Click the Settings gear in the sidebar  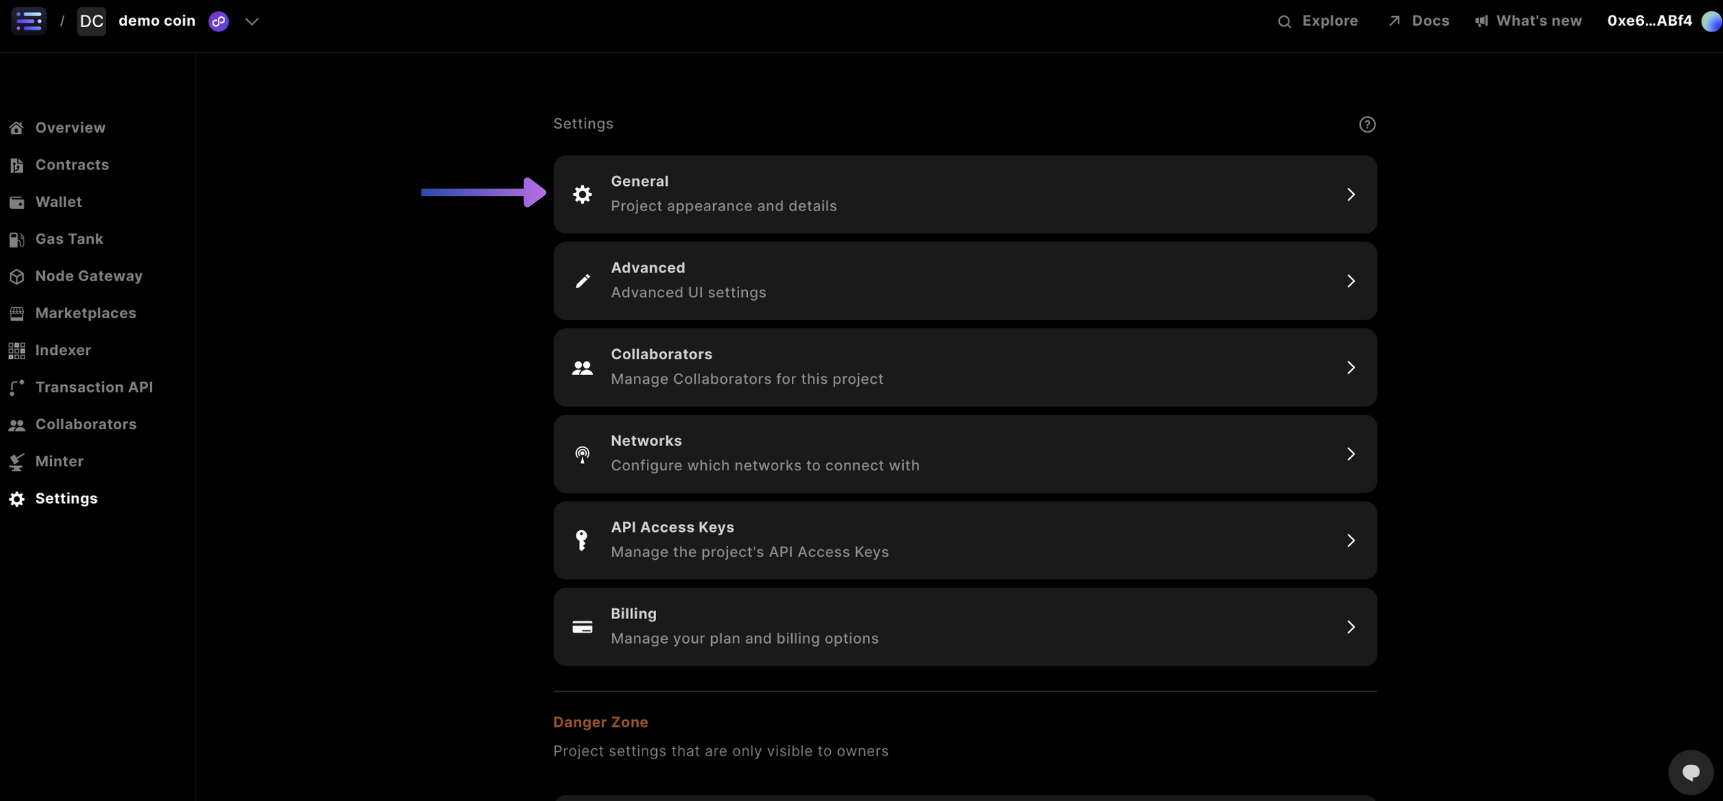(16, 498)
